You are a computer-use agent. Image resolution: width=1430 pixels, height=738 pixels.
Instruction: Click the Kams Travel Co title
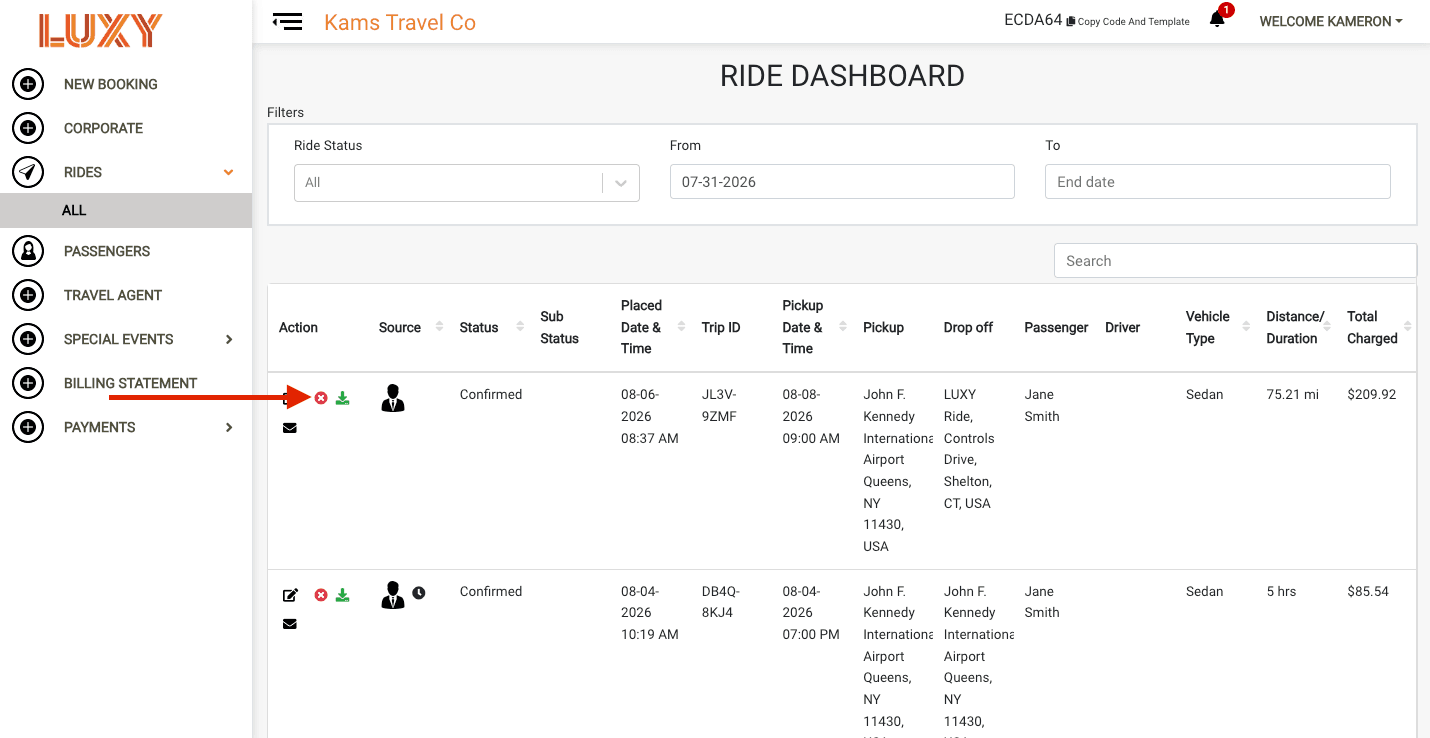[x=400, y=22]
